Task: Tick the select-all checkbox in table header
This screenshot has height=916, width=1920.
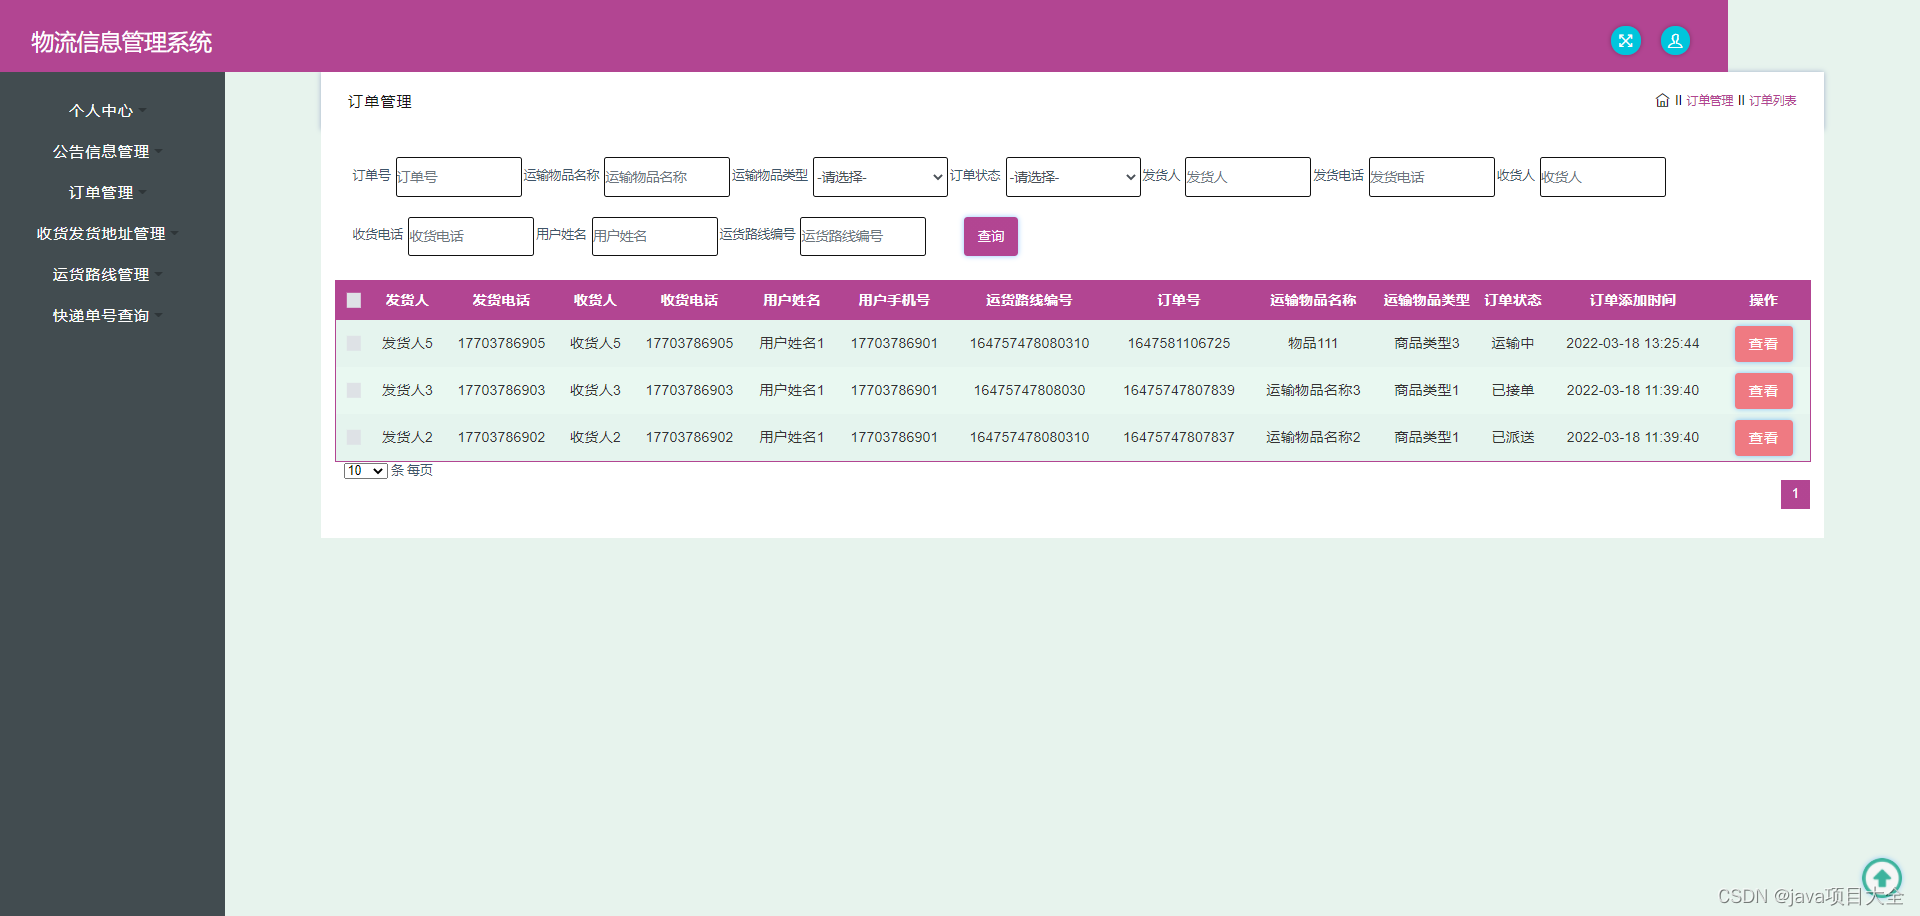Action: coord(354,300)
